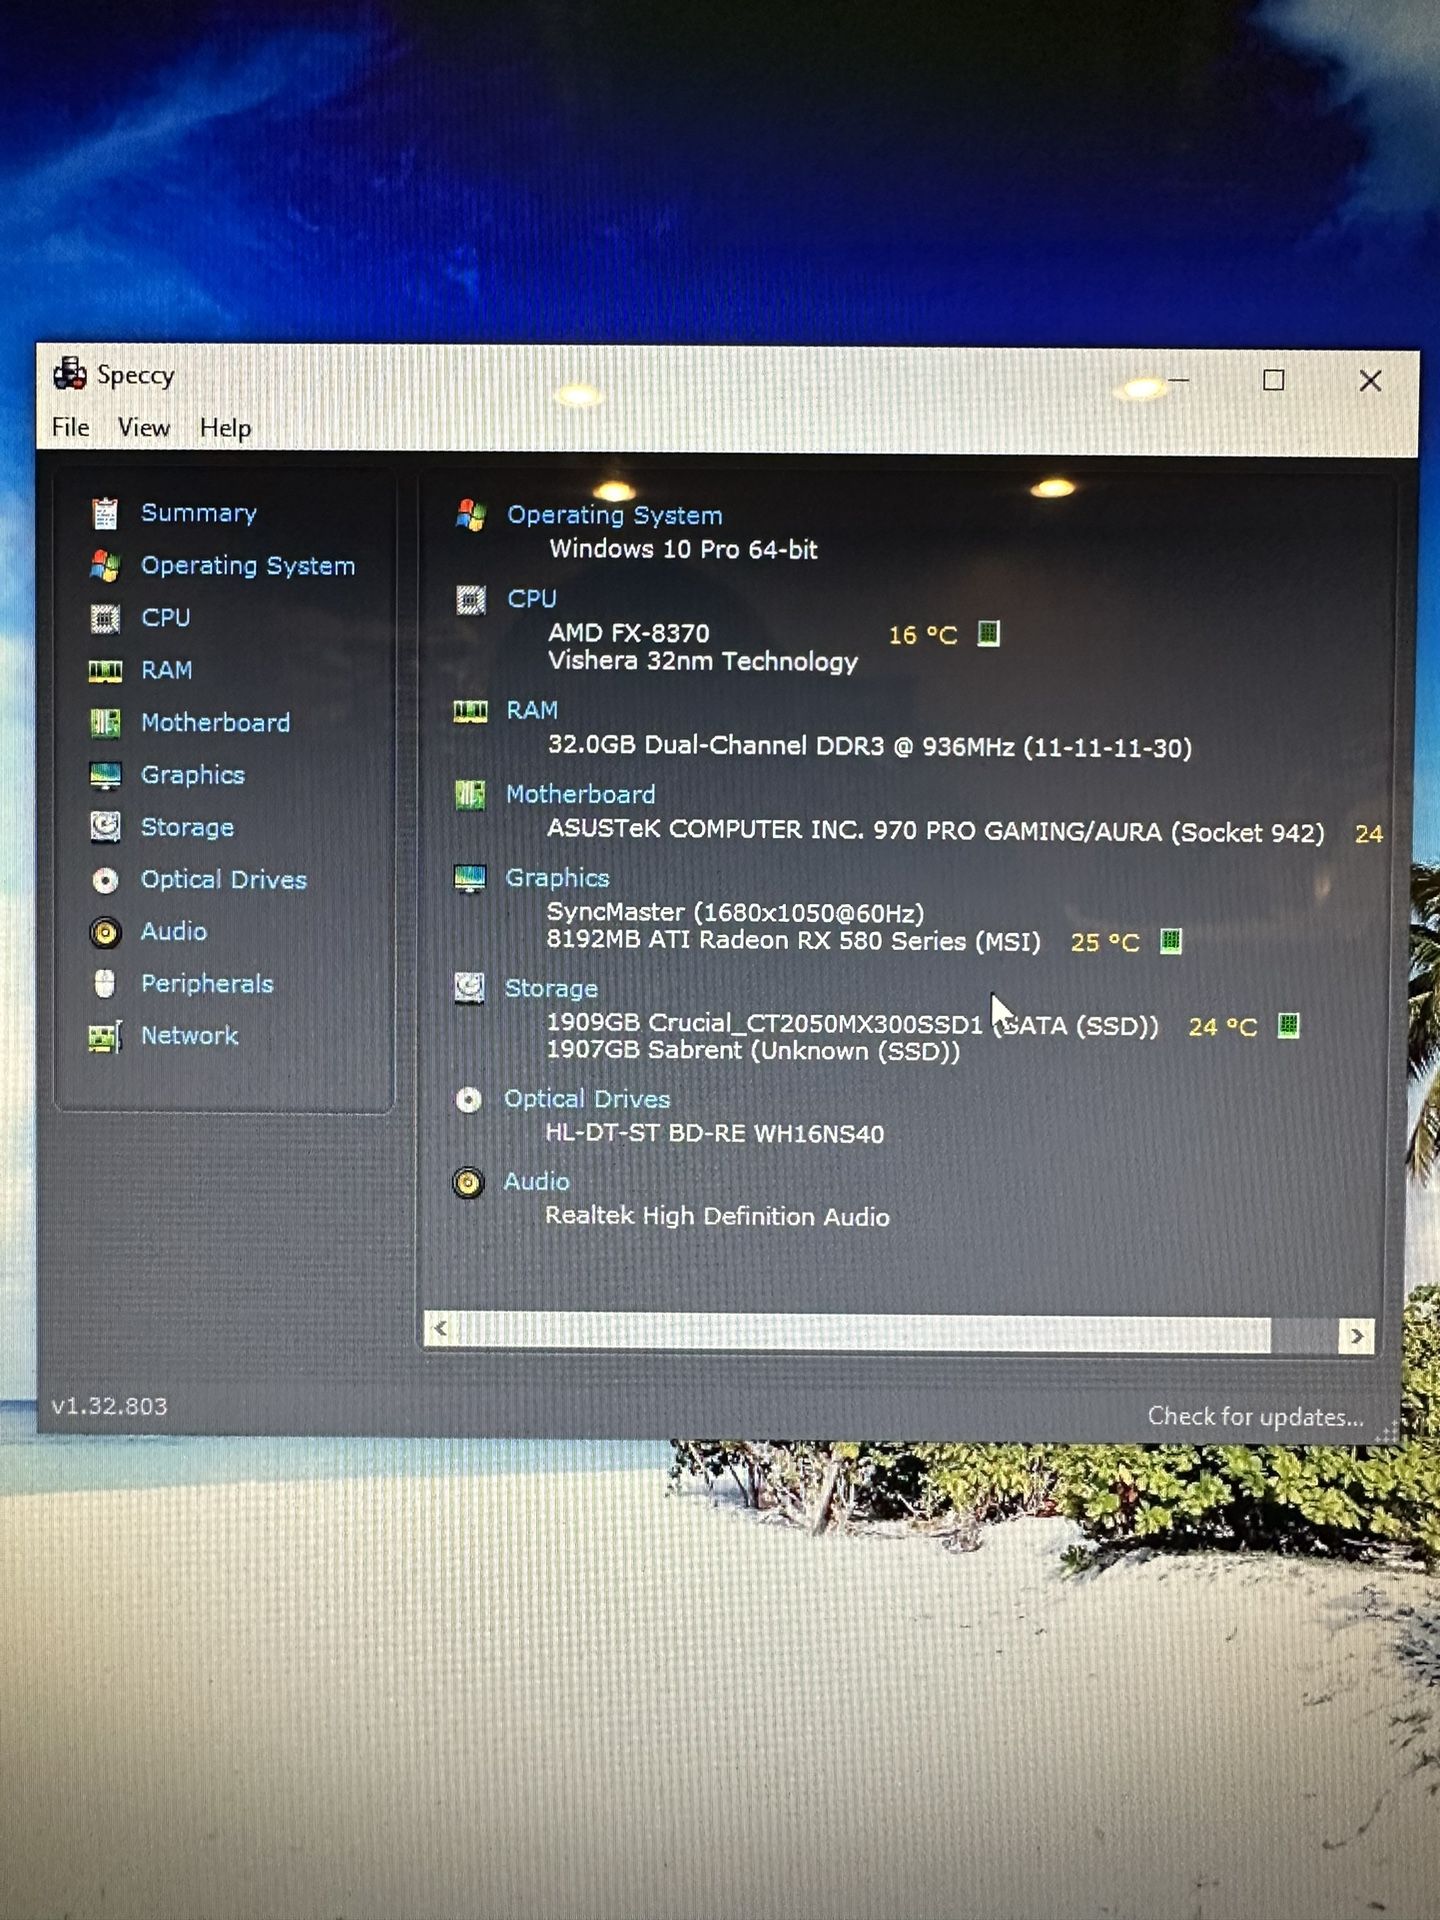This screenshot has width=1440, height=1920.
Task: Open the File menu
Action: [71, 427]
